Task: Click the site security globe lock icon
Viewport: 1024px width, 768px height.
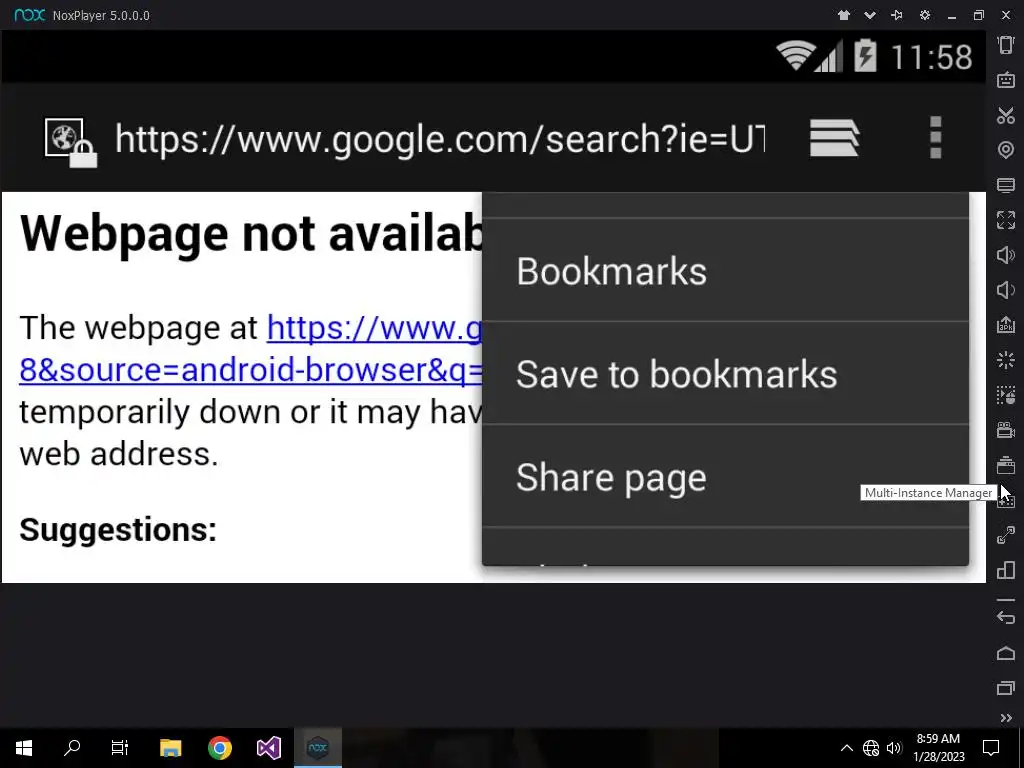Action: tap(71, 143)
